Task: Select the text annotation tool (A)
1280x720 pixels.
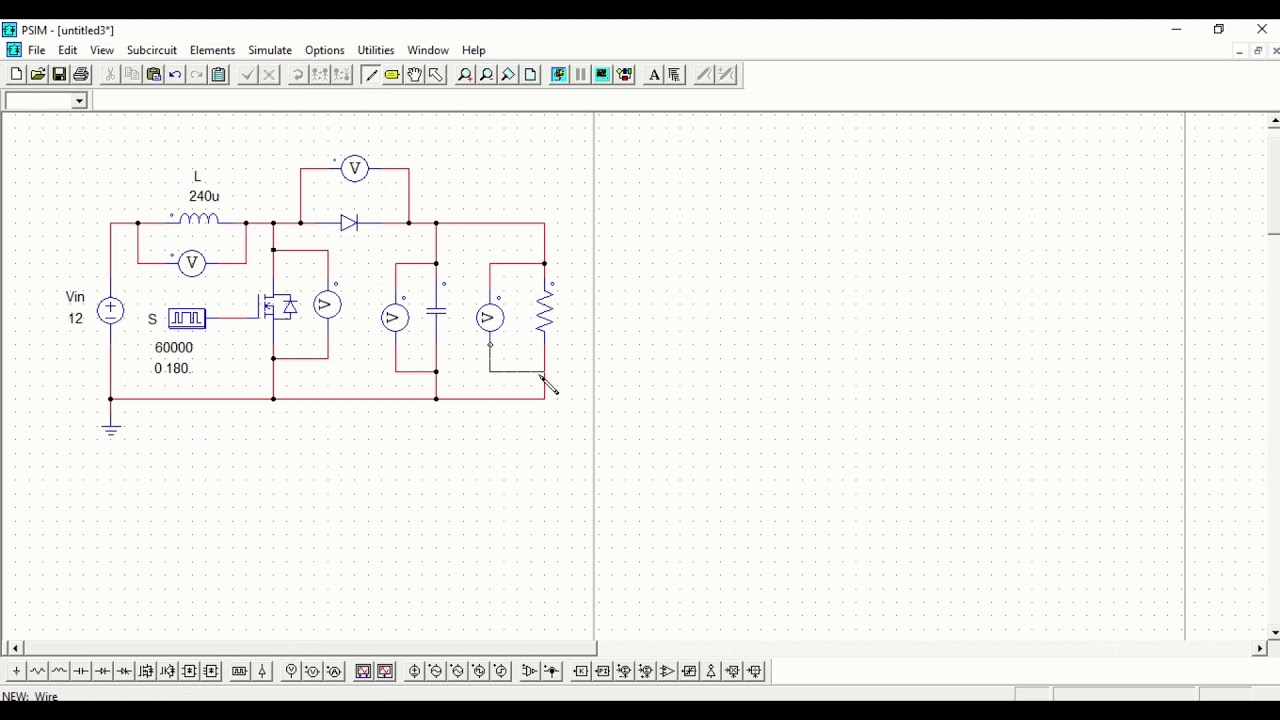Action: [x=654, y=74]
